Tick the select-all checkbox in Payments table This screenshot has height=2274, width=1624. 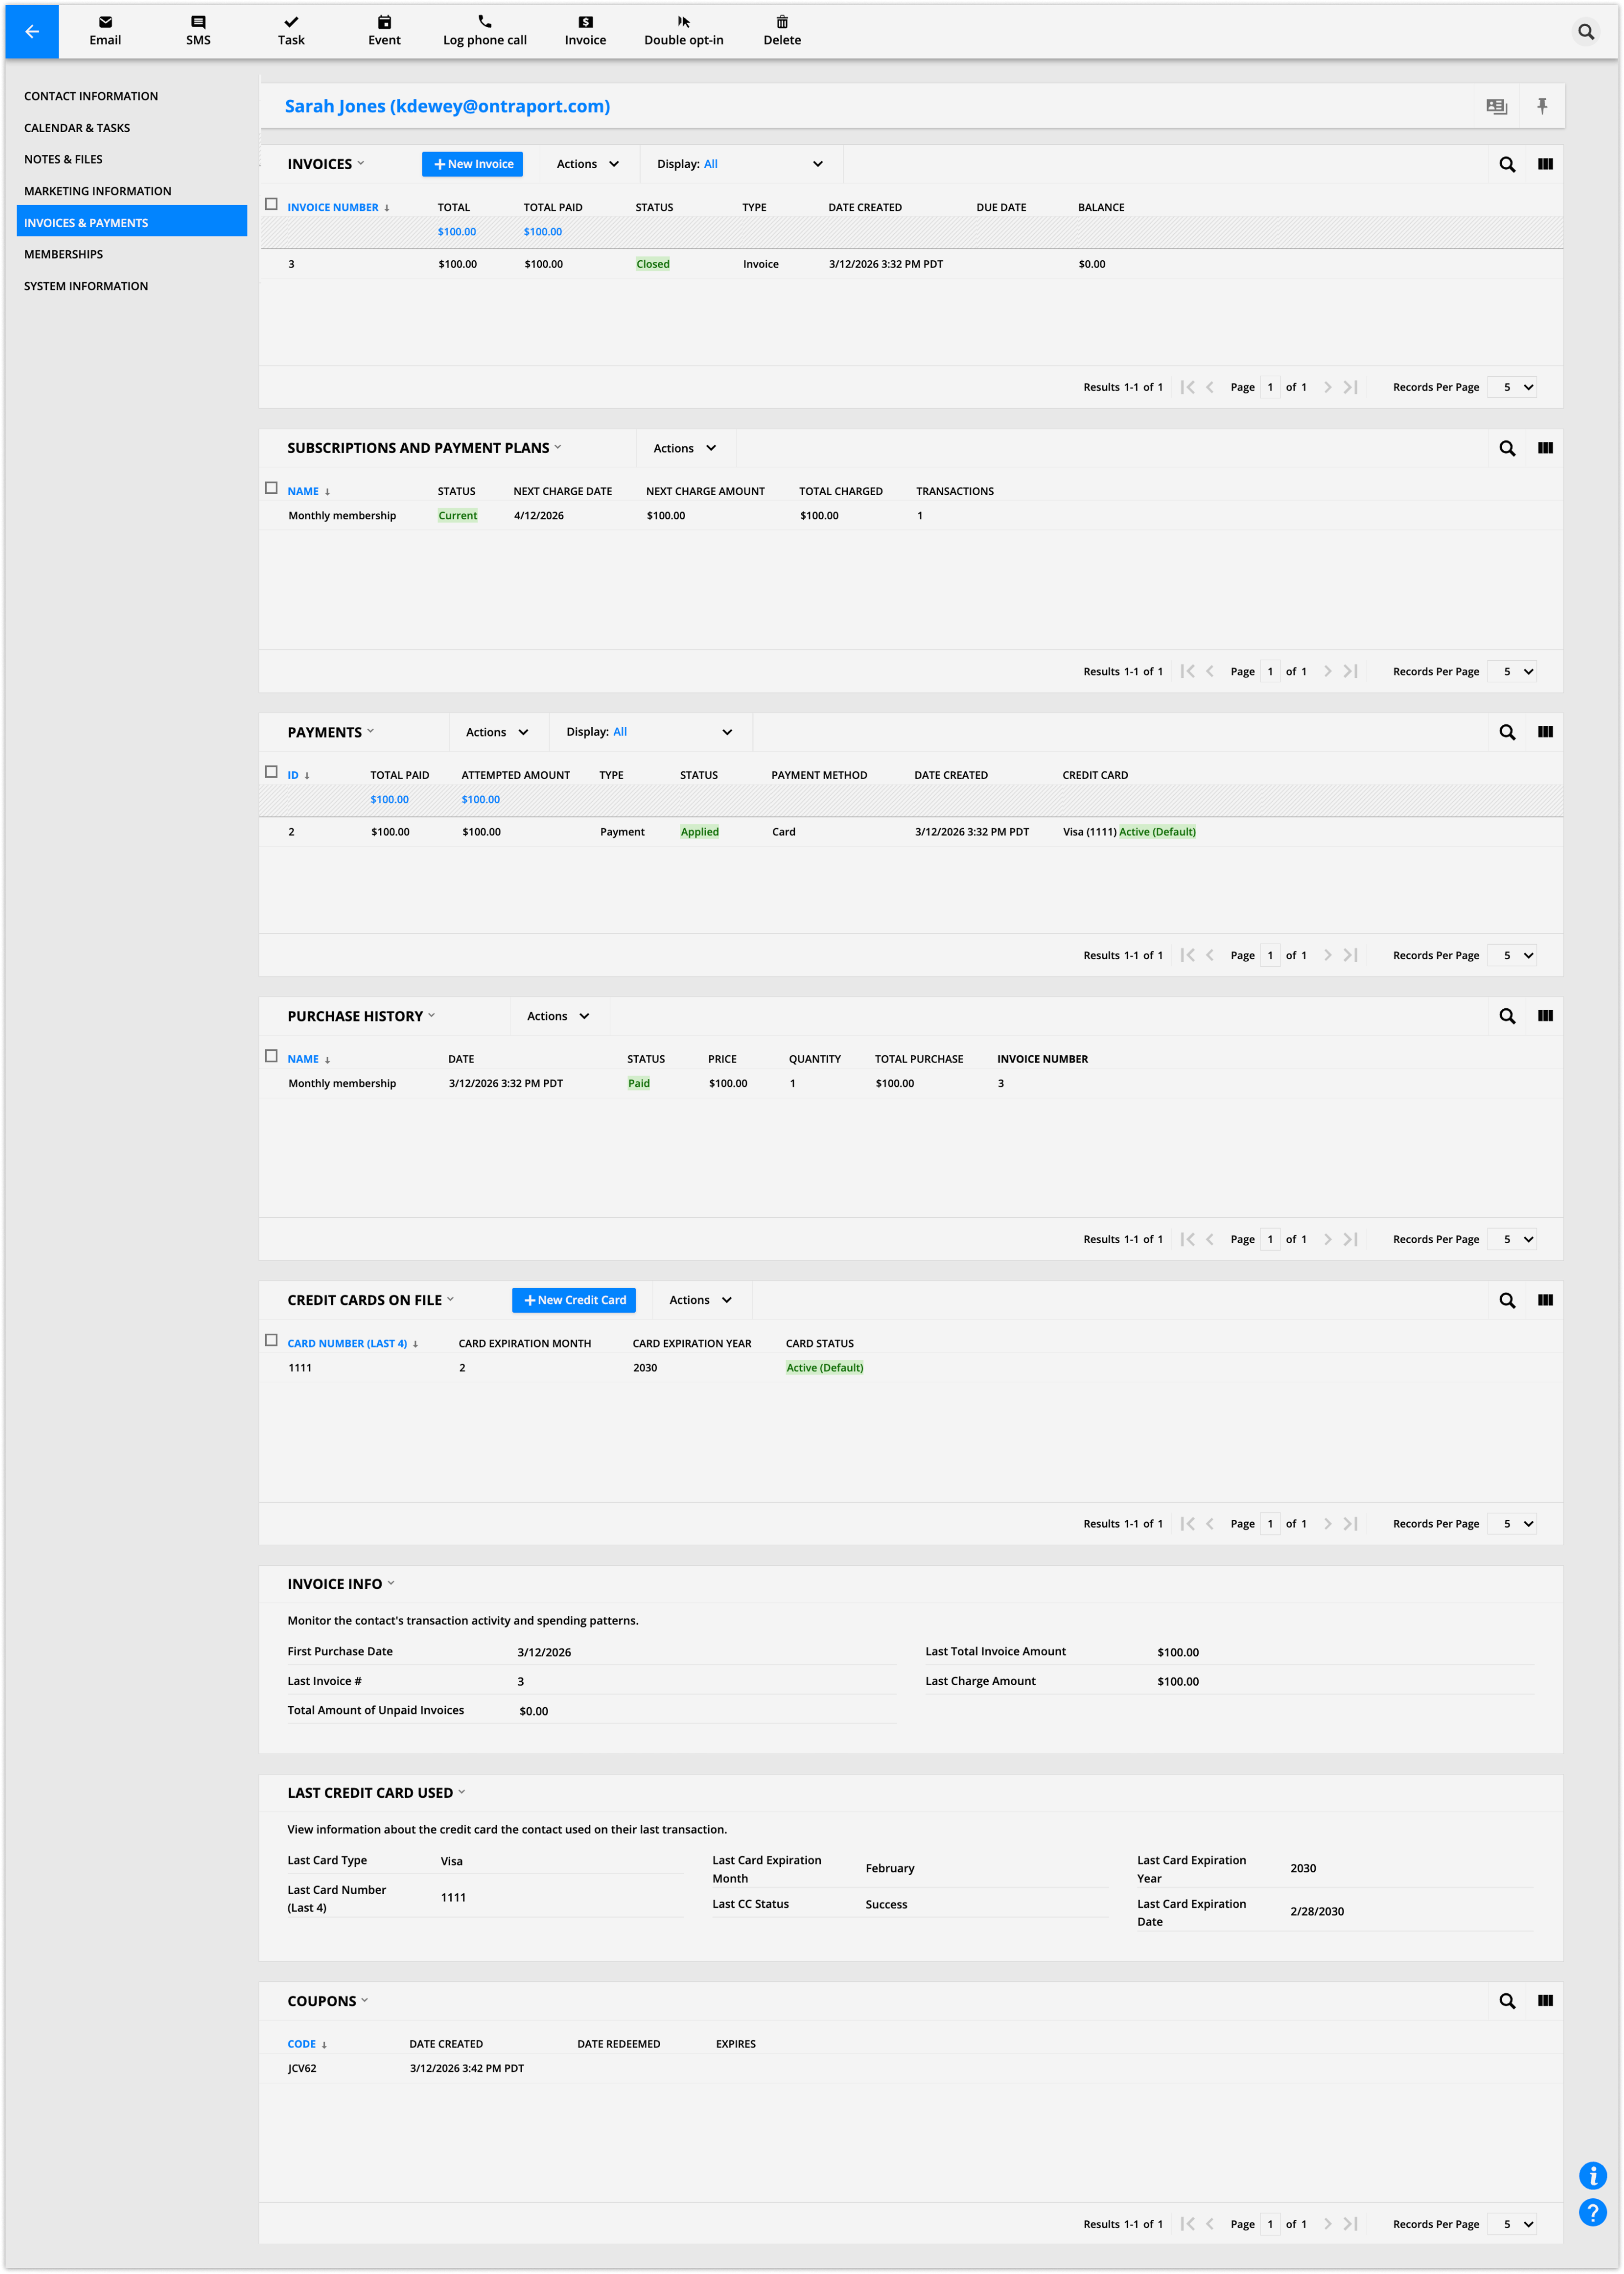point(271,772)
